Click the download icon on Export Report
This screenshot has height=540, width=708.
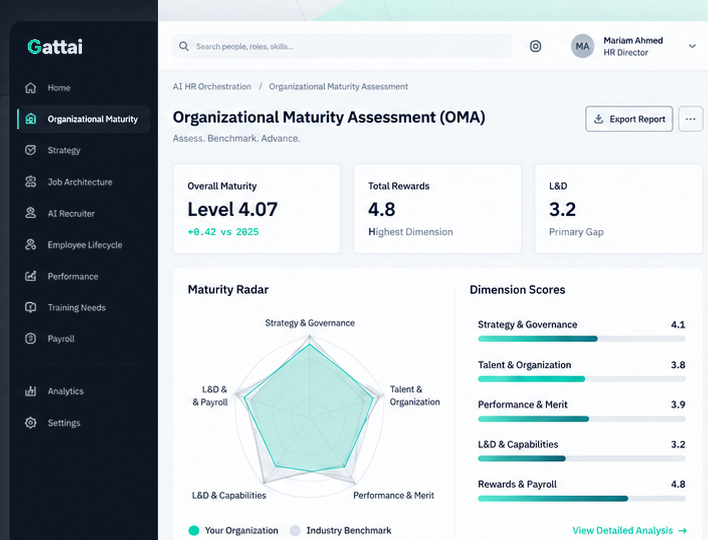click(x=598, y=119)
